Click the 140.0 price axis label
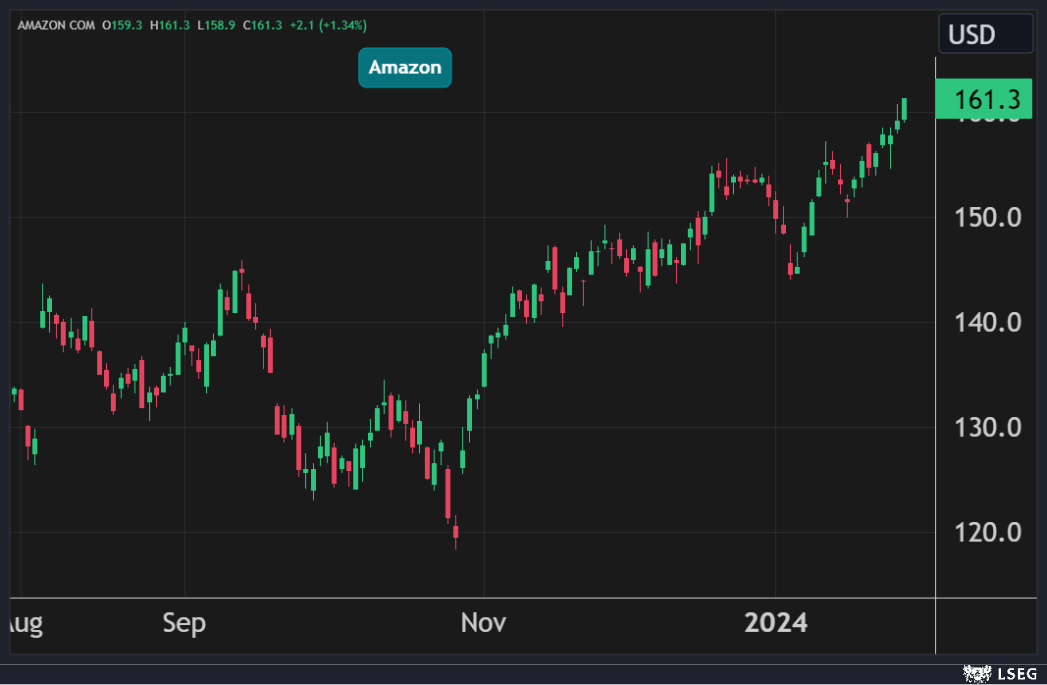This screenshot has width=1047, height=685. click(x=985, y=323)
